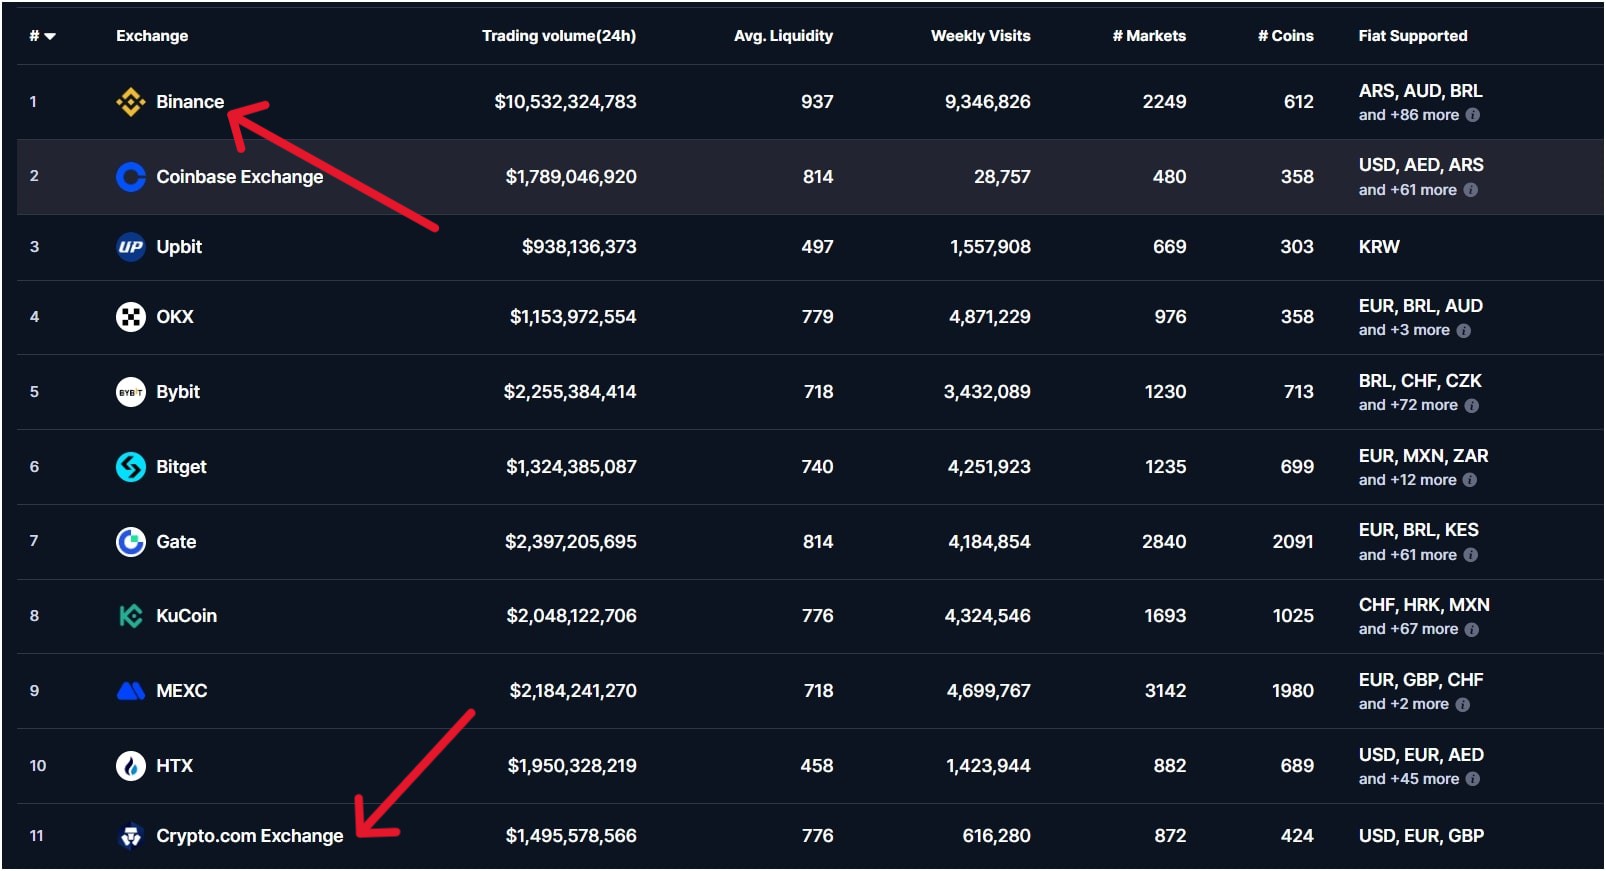Open the MEXC exchange link
The width and height of the screenshot is (1606, 871).
coord(182,691)
